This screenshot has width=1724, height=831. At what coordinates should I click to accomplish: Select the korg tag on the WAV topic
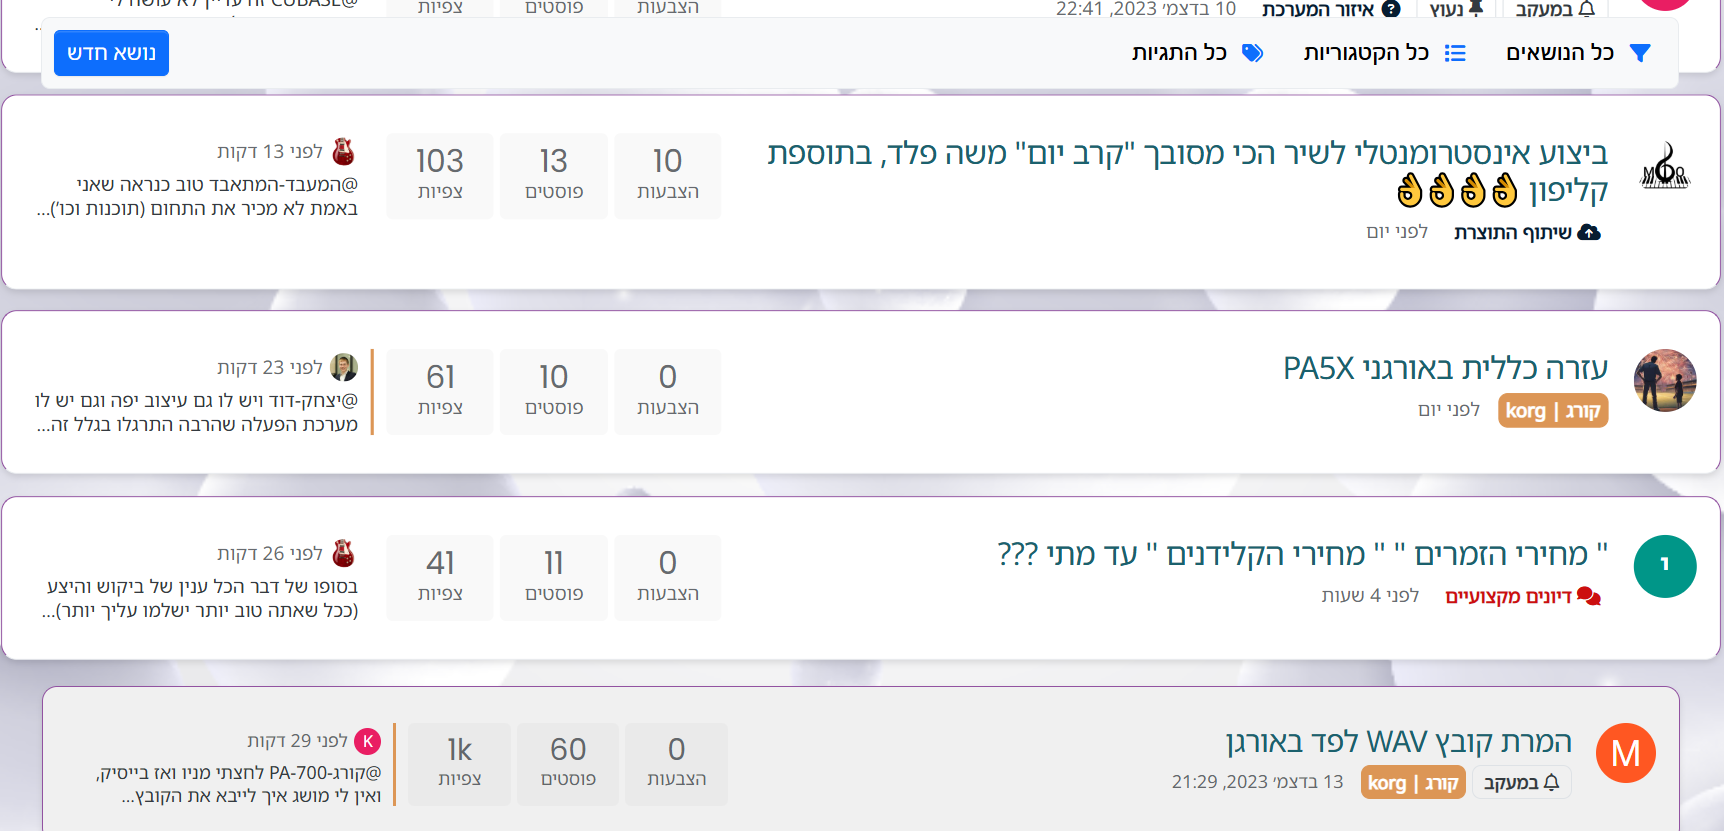(1413, 782)
